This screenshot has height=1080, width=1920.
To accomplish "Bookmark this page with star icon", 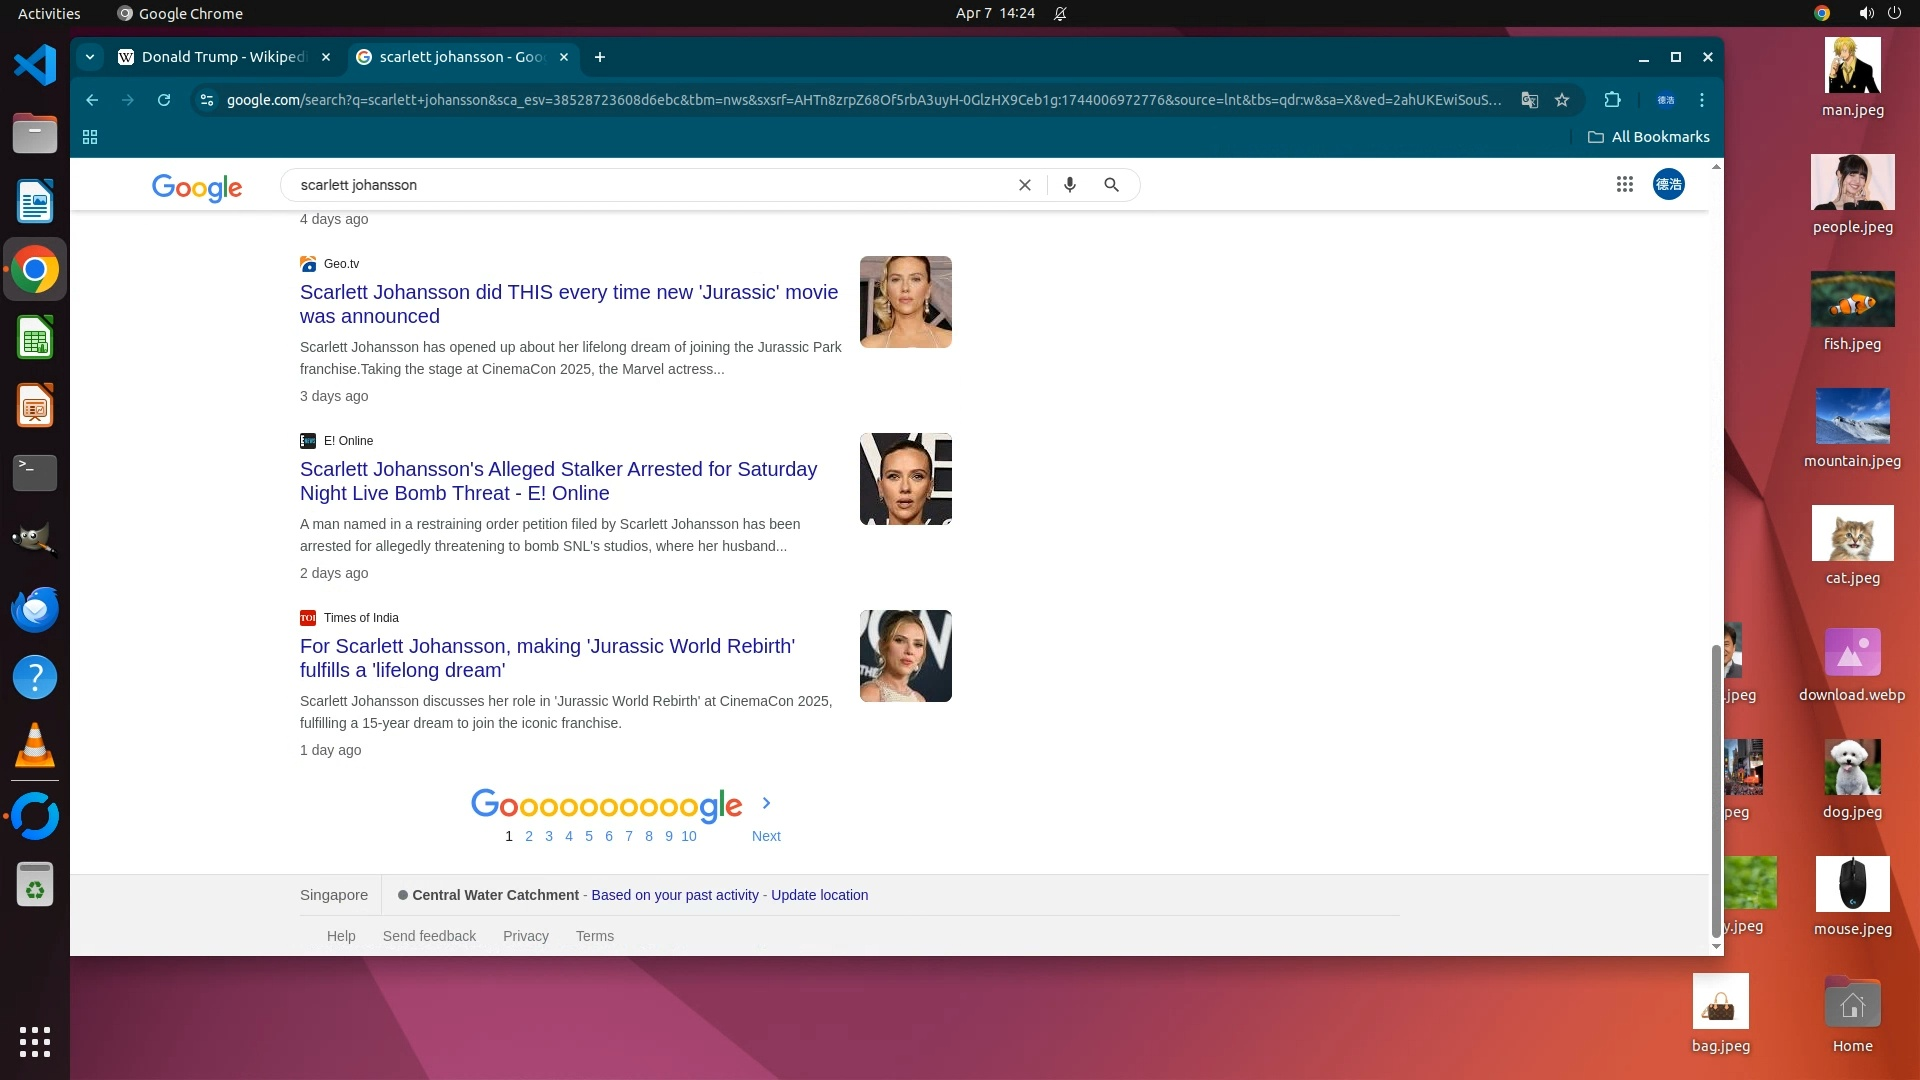I will click(1562, 100).
